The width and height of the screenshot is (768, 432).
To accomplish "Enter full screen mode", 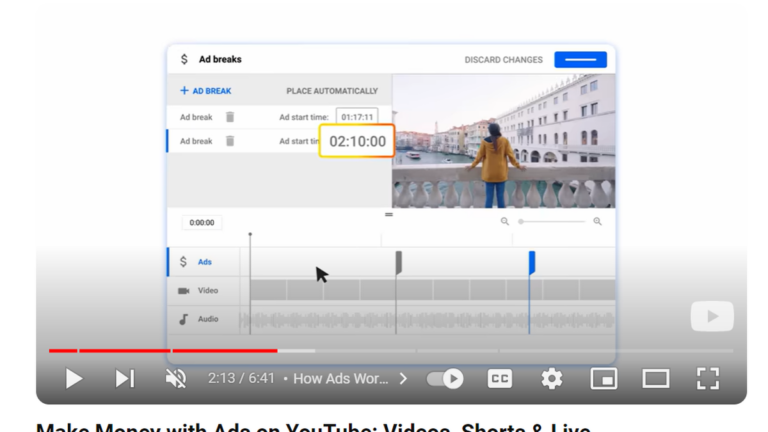I will click(x=708, y=378).
